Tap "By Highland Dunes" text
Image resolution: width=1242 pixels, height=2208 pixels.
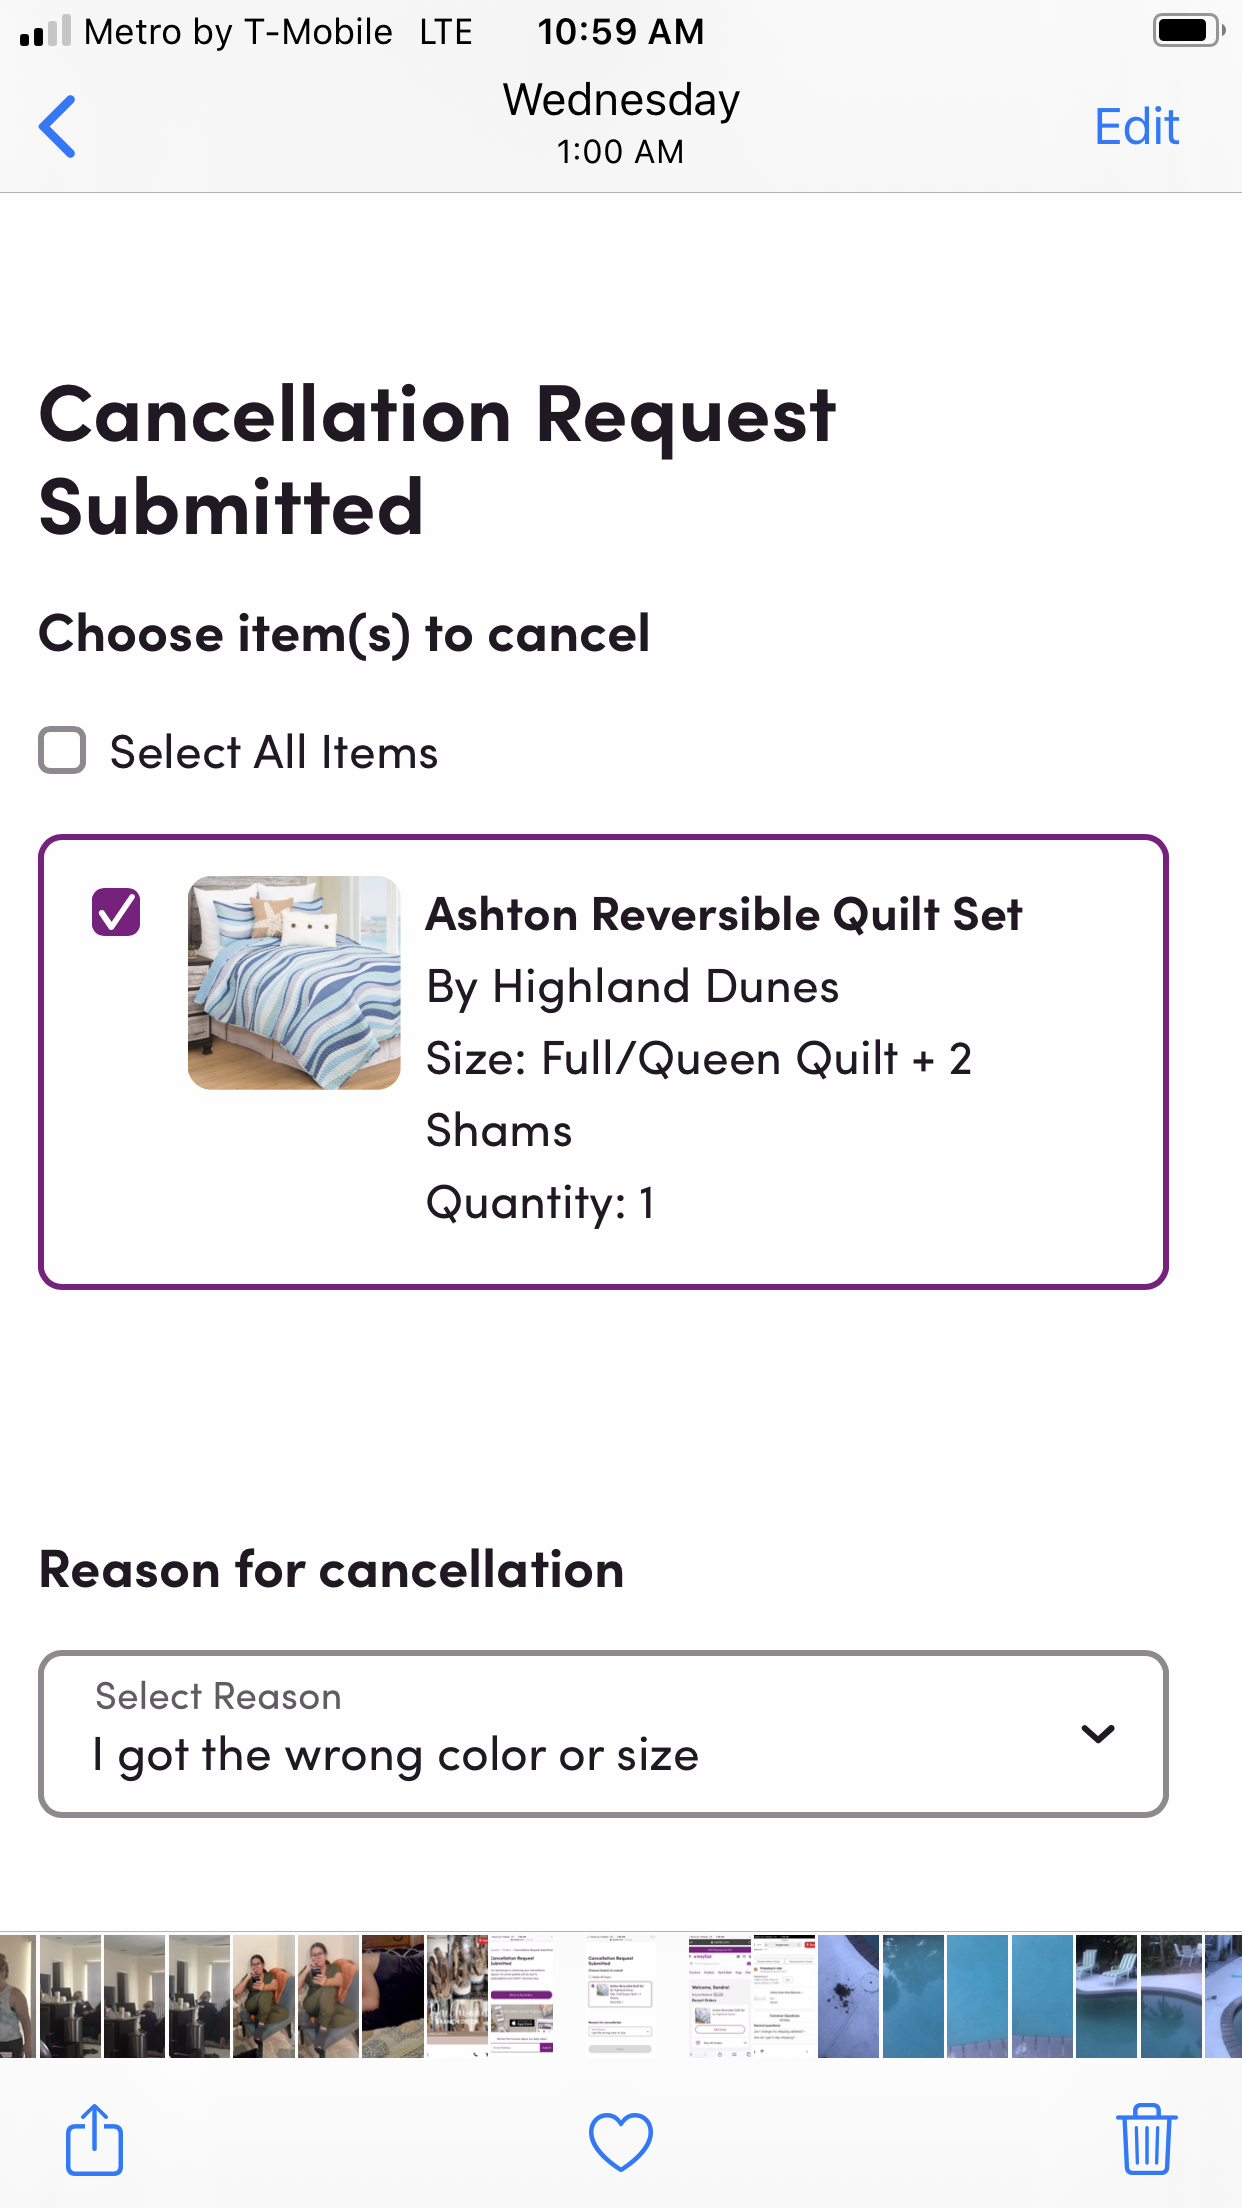[x=632, y=985]
